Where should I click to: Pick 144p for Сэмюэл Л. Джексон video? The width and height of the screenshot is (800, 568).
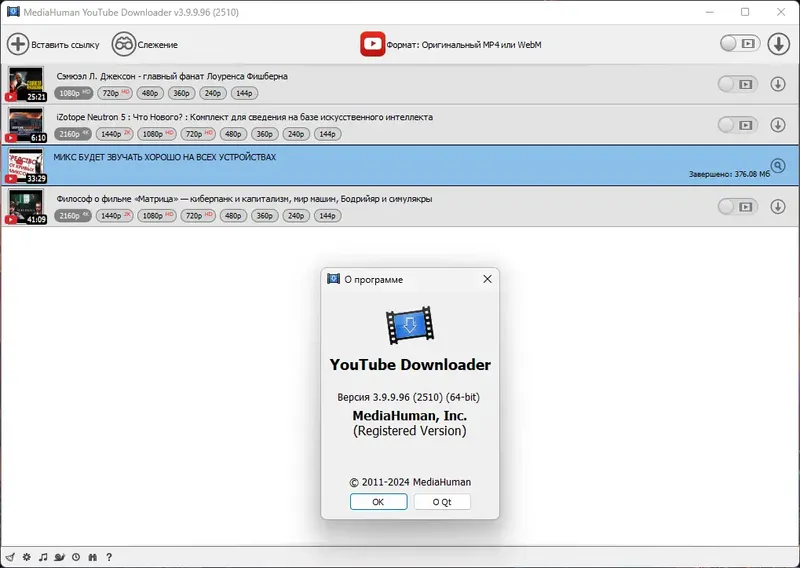tap(244, 93)
